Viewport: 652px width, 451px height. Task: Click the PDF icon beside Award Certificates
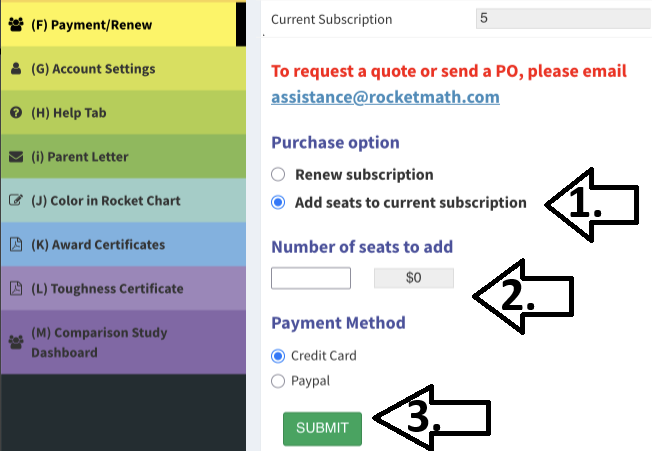click(x=15, y=245)
